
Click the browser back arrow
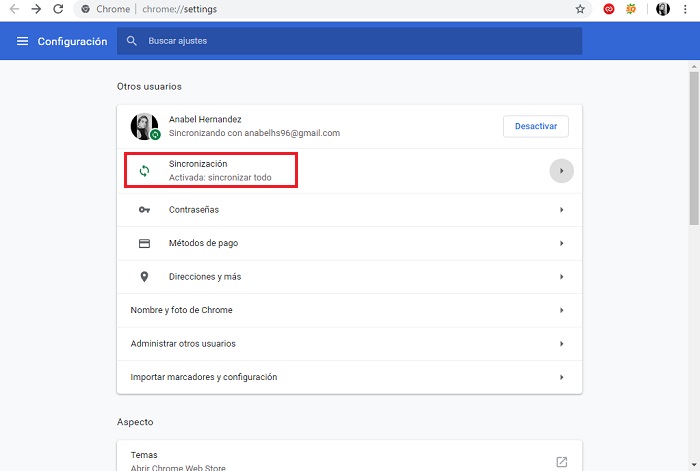tap(13, 9)
